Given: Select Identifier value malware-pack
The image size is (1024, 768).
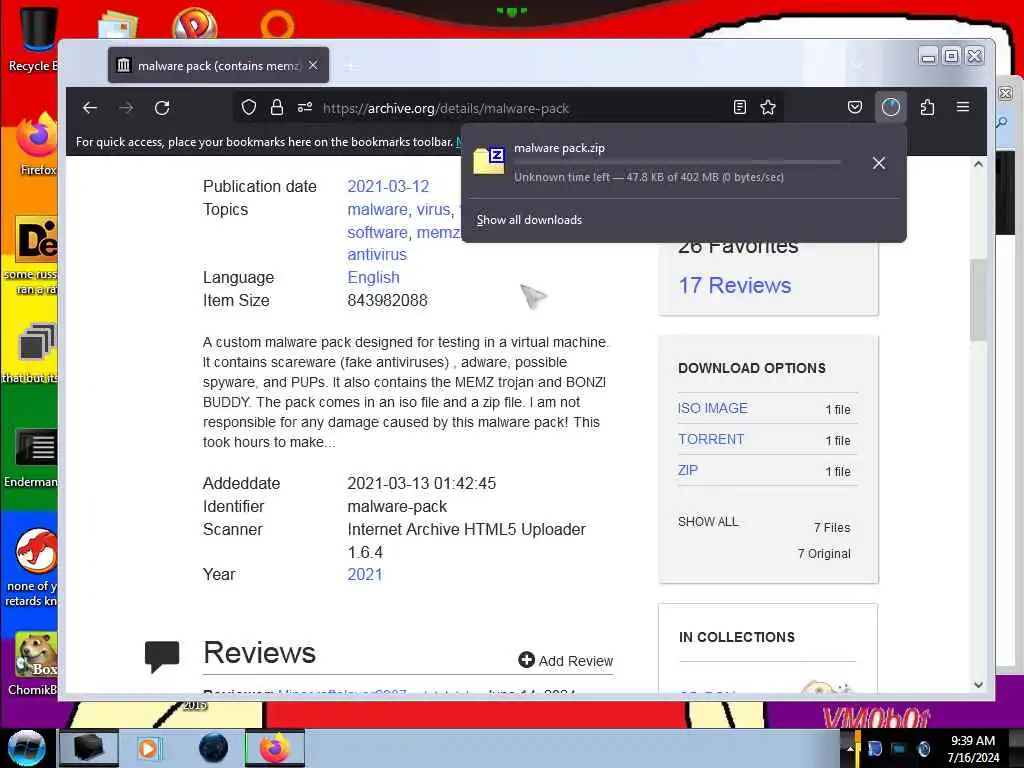Looking at the screenshot, I should 397,507.
